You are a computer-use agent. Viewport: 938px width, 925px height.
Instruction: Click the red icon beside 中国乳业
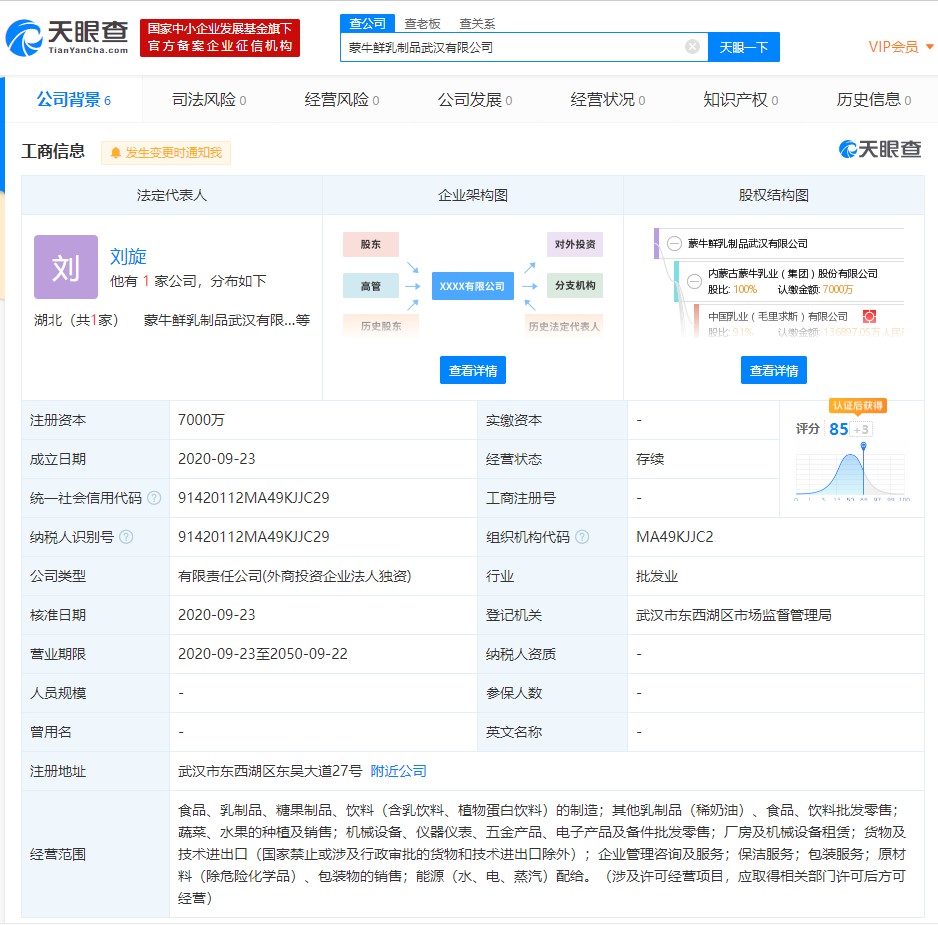point(869,316)
